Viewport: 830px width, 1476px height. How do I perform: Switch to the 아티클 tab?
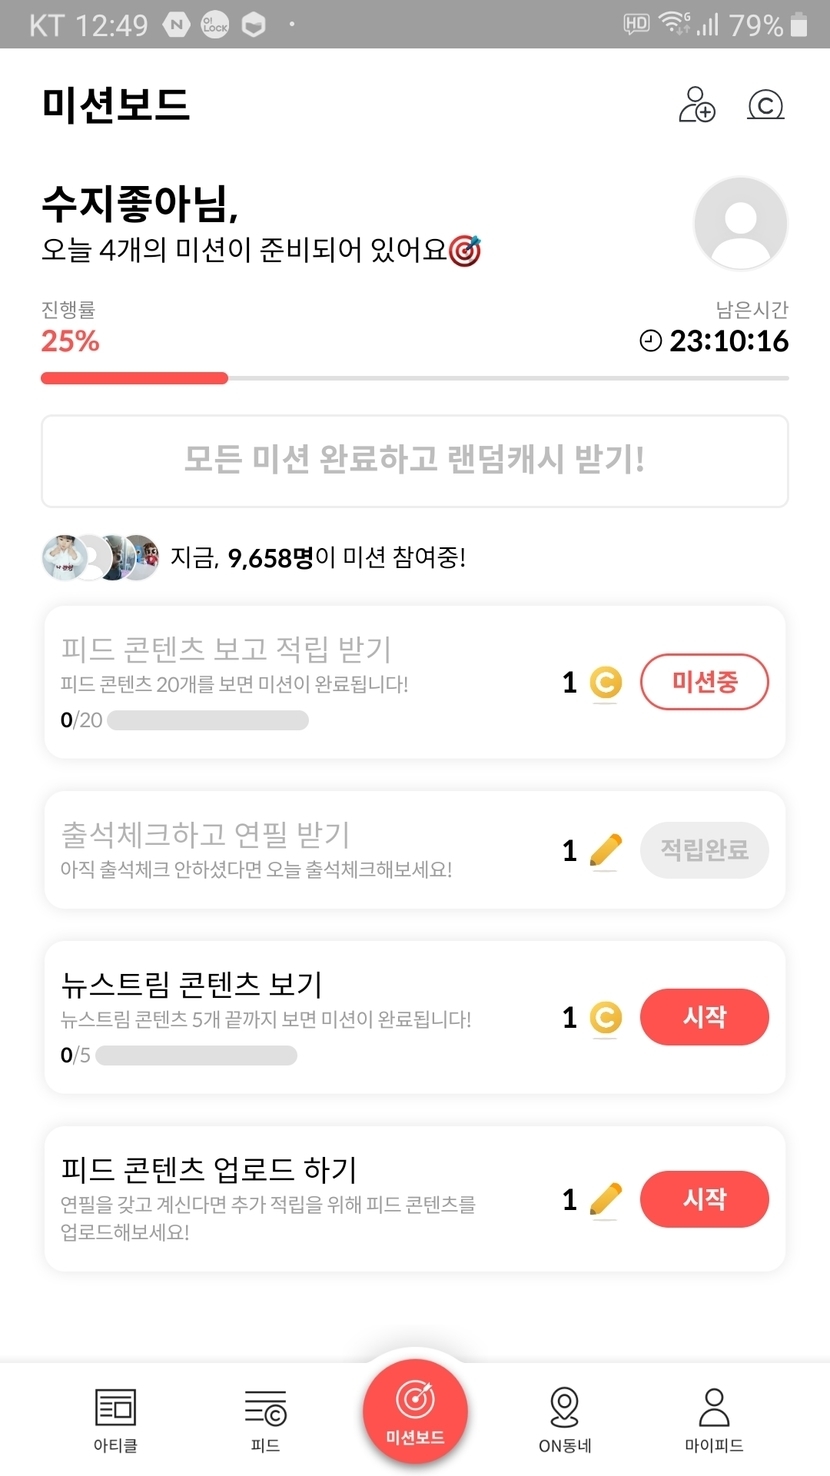pos(115,1419)
